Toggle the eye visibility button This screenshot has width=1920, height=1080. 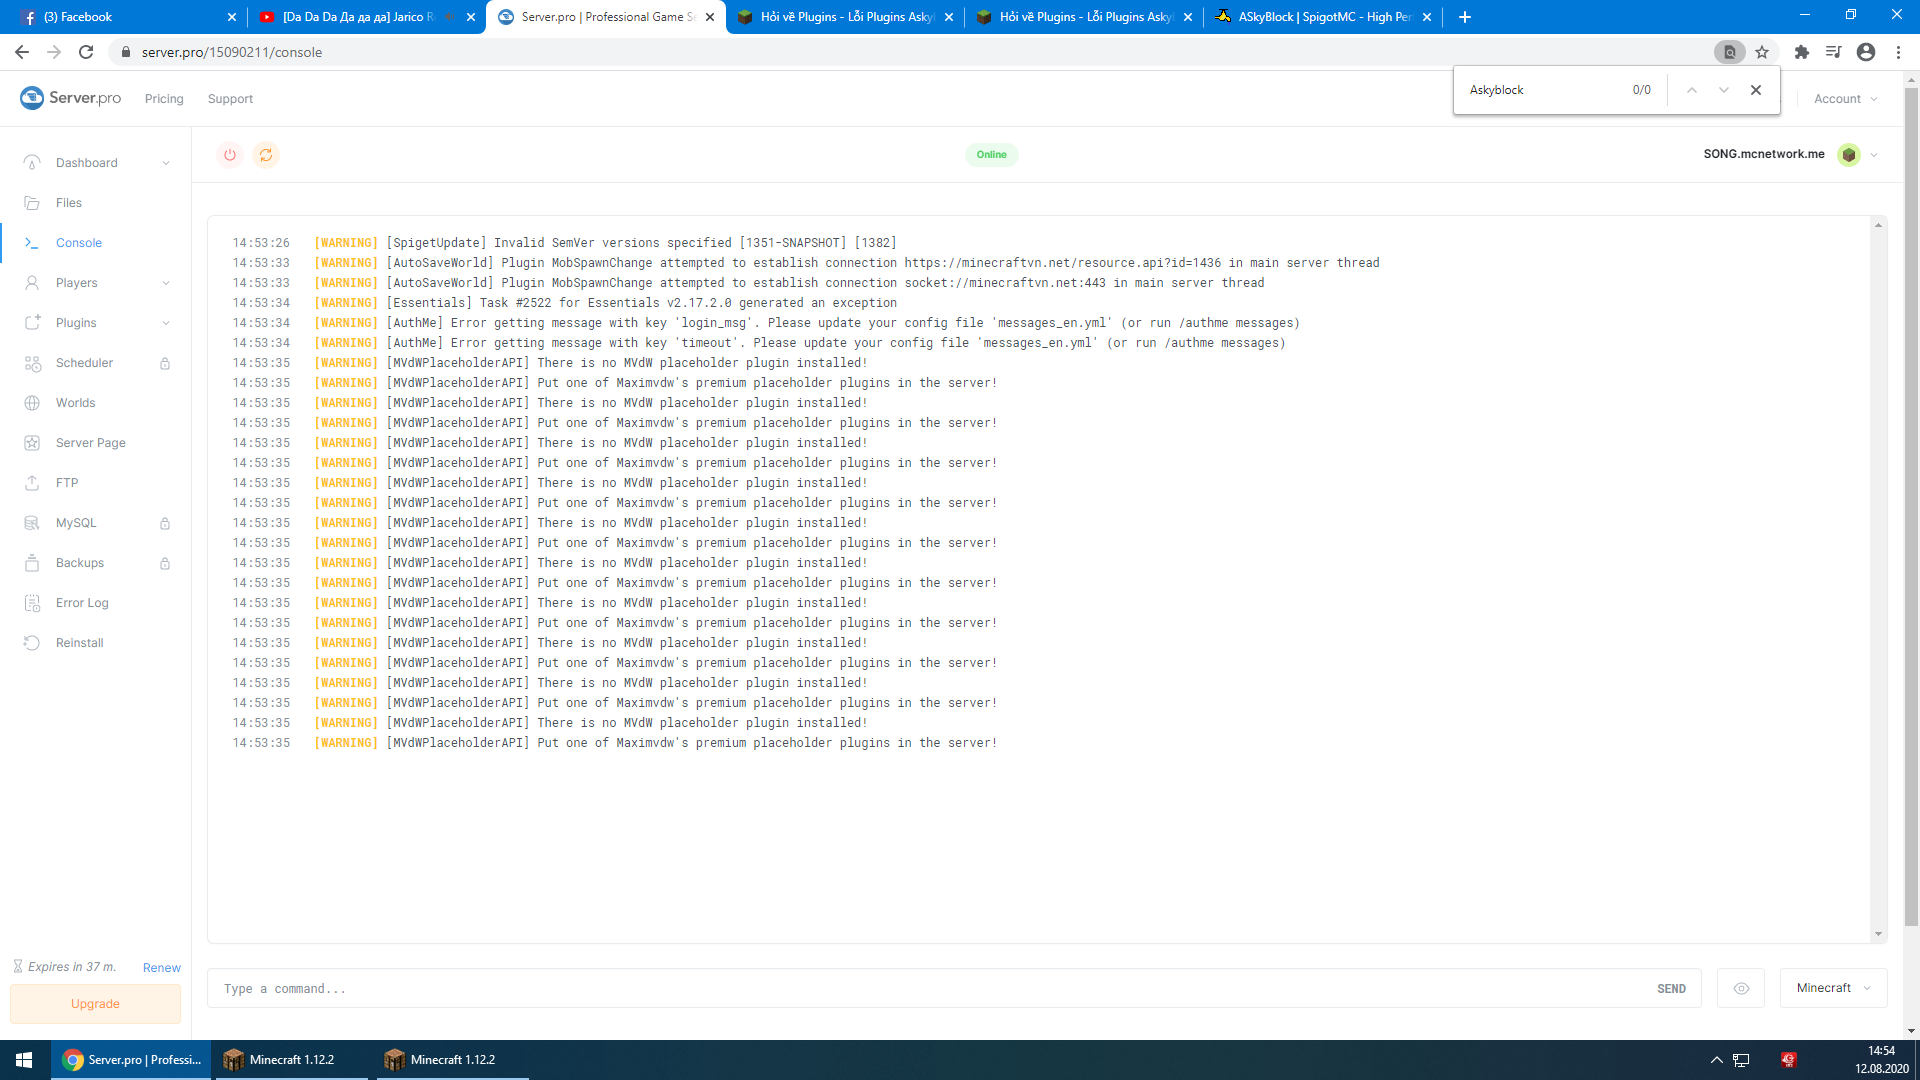pyautogui.click(x=1741, y=988)
